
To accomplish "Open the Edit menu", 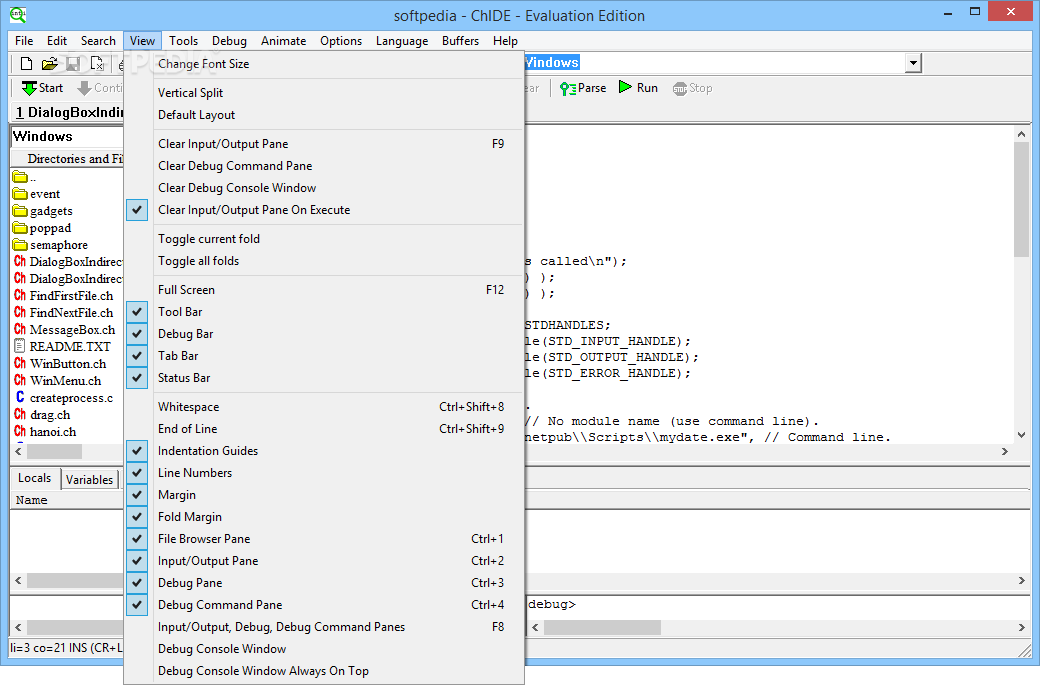I will (x=56, y=40).
